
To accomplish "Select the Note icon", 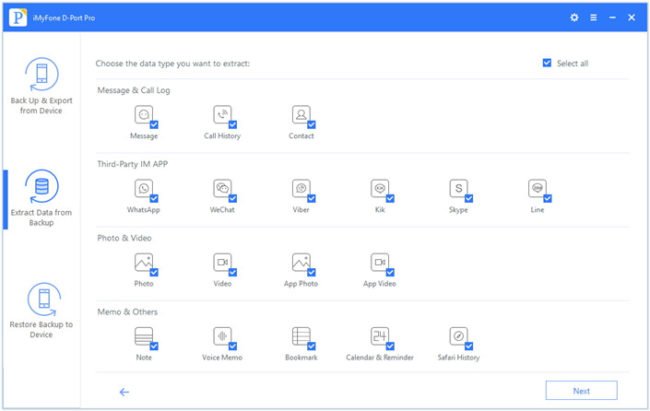I will pyautogui.click(x=143, y=336).
